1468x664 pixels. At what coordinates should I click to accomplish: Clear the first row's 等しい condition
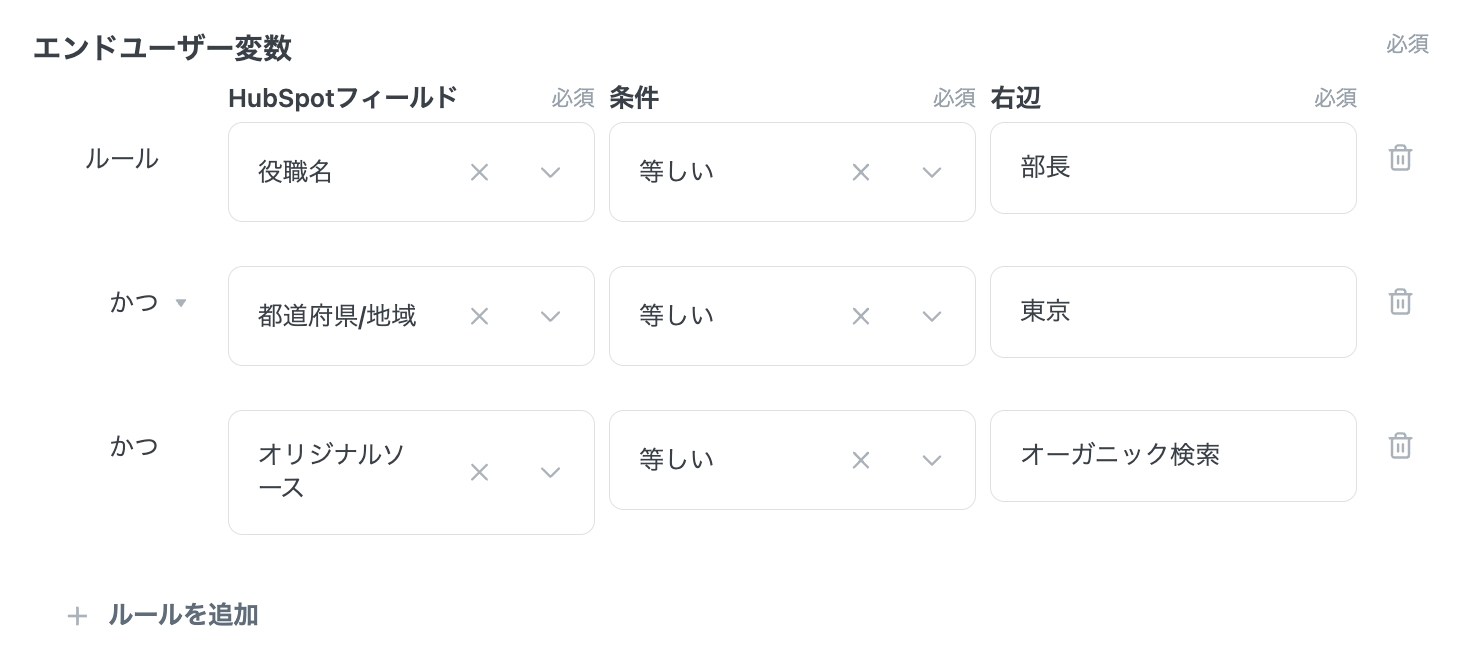860,172
